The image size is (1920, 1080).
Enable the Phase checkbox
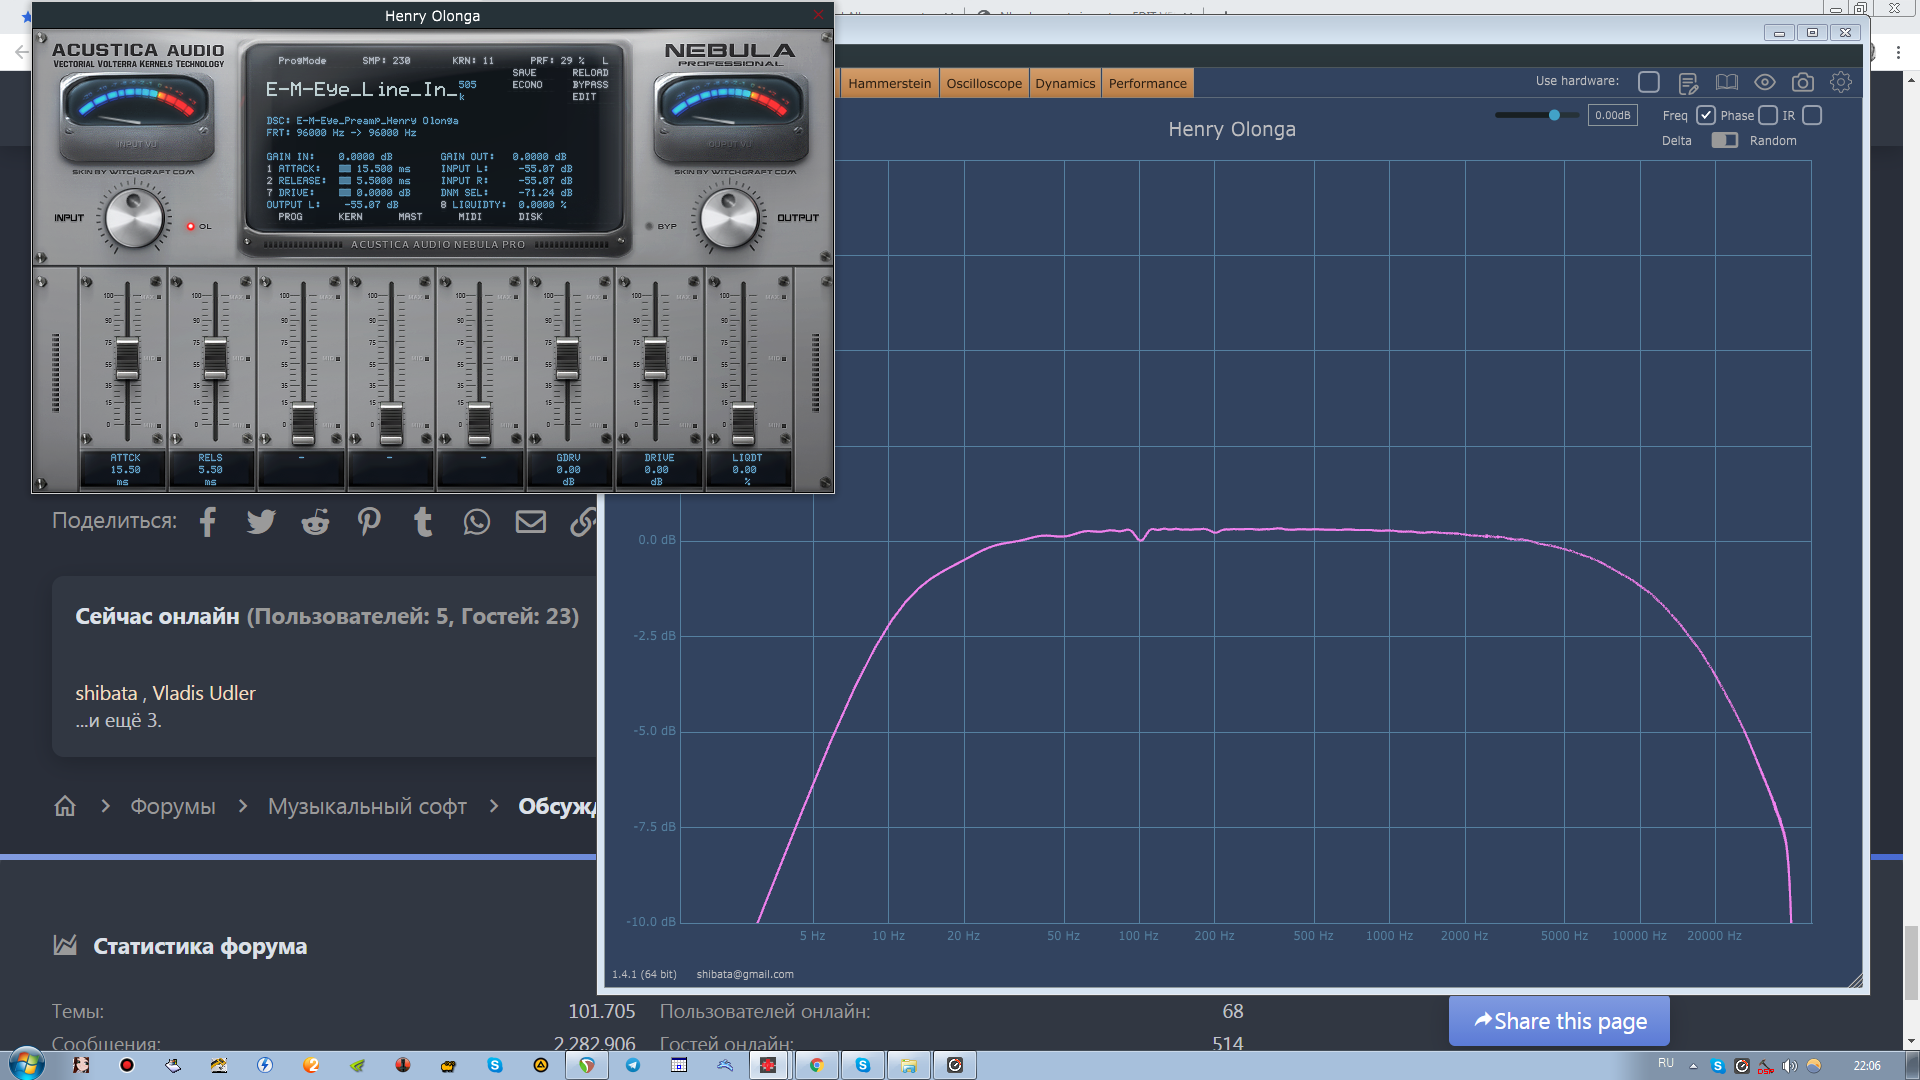pos(1768,115)
